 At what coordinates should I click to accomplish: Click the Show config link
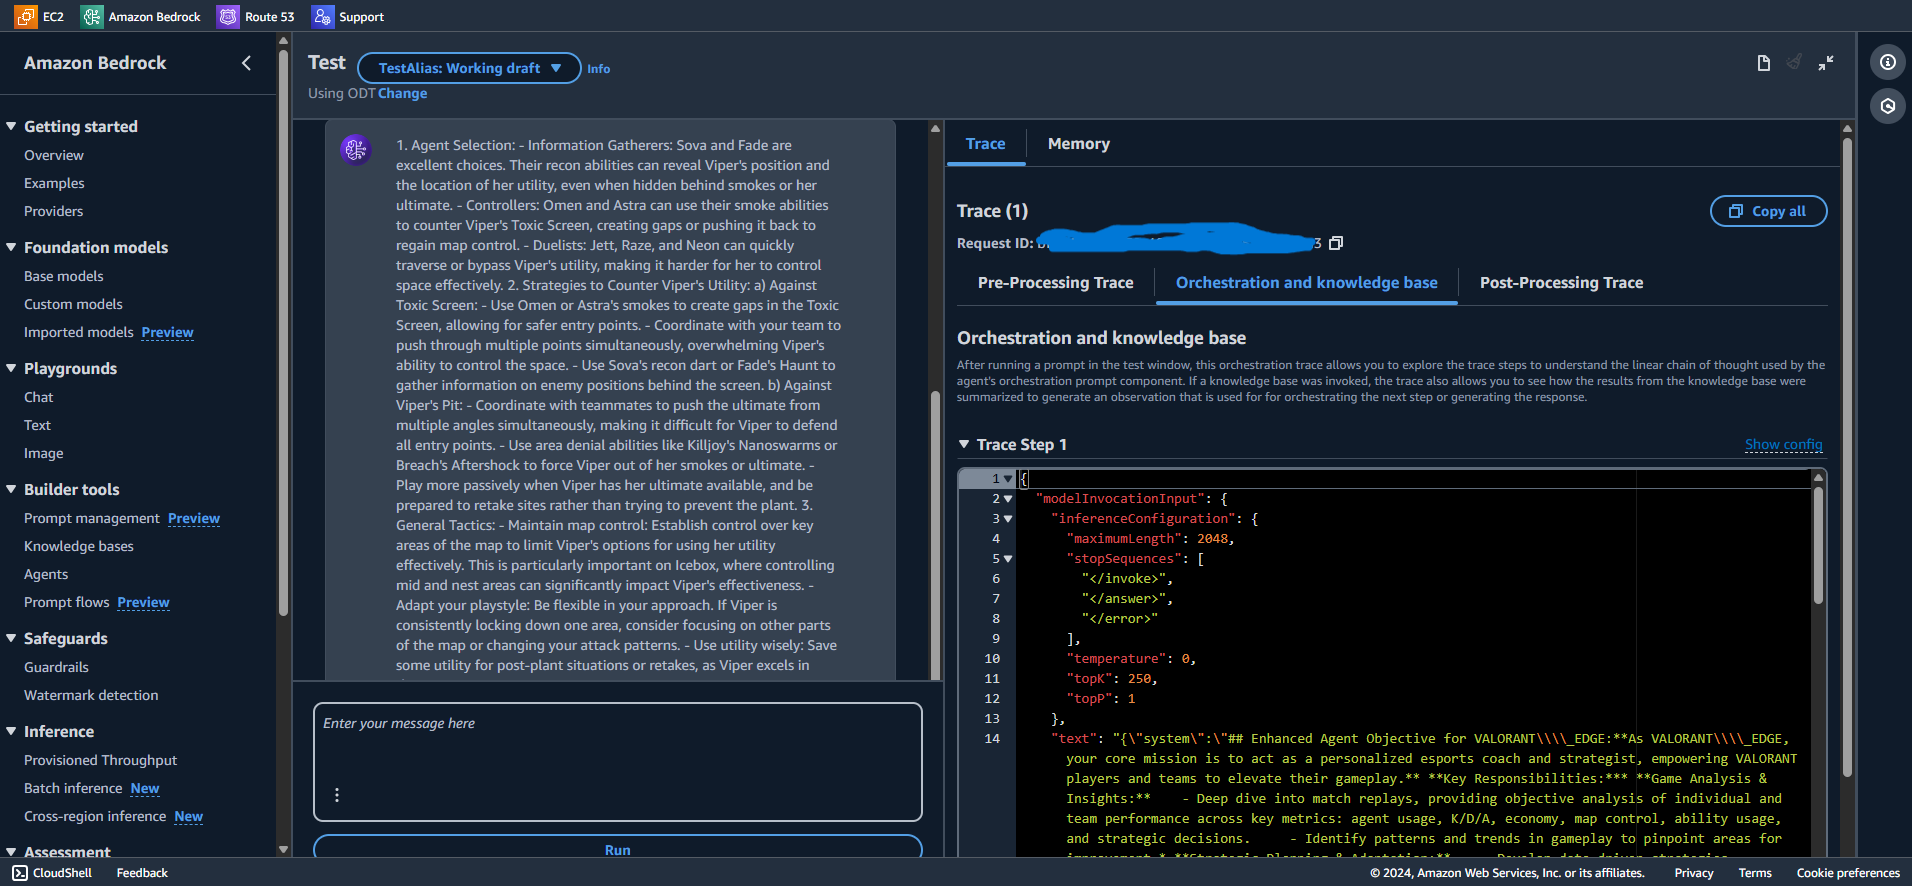(1783, 445)
